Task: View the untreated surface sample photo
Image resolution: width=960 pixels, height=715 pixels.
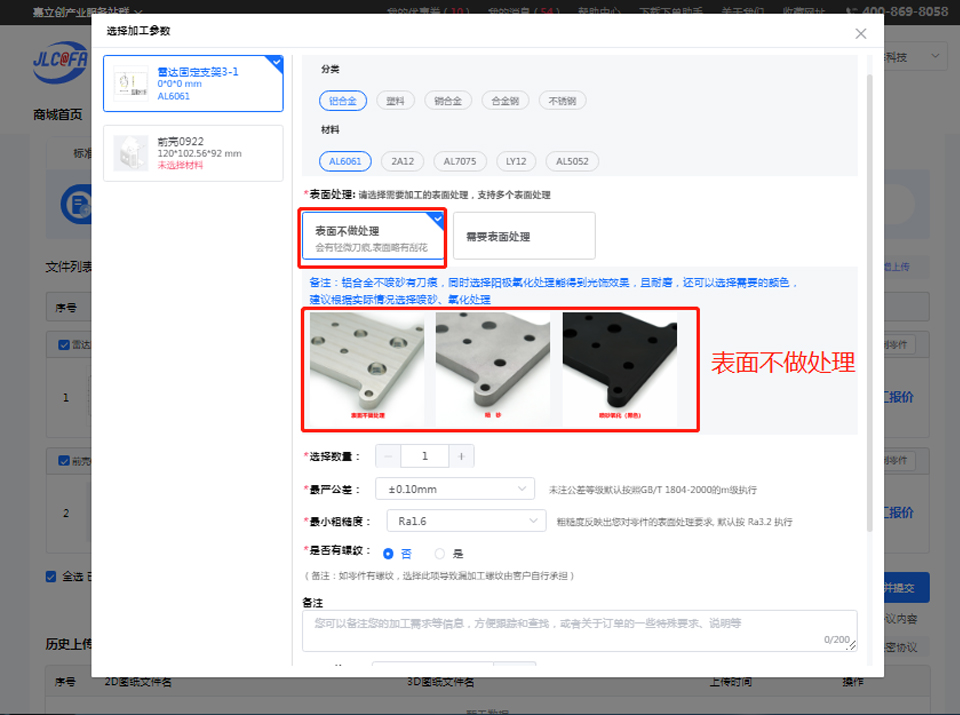Action: (x=367, y=367)
